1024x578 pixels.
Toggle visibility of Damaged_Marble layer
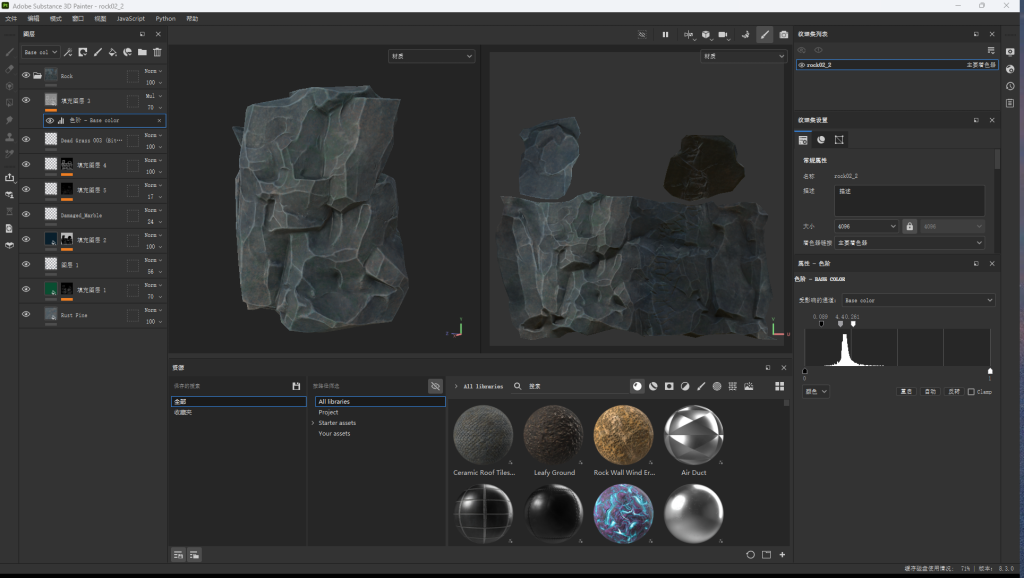click(x=26, y=214)
